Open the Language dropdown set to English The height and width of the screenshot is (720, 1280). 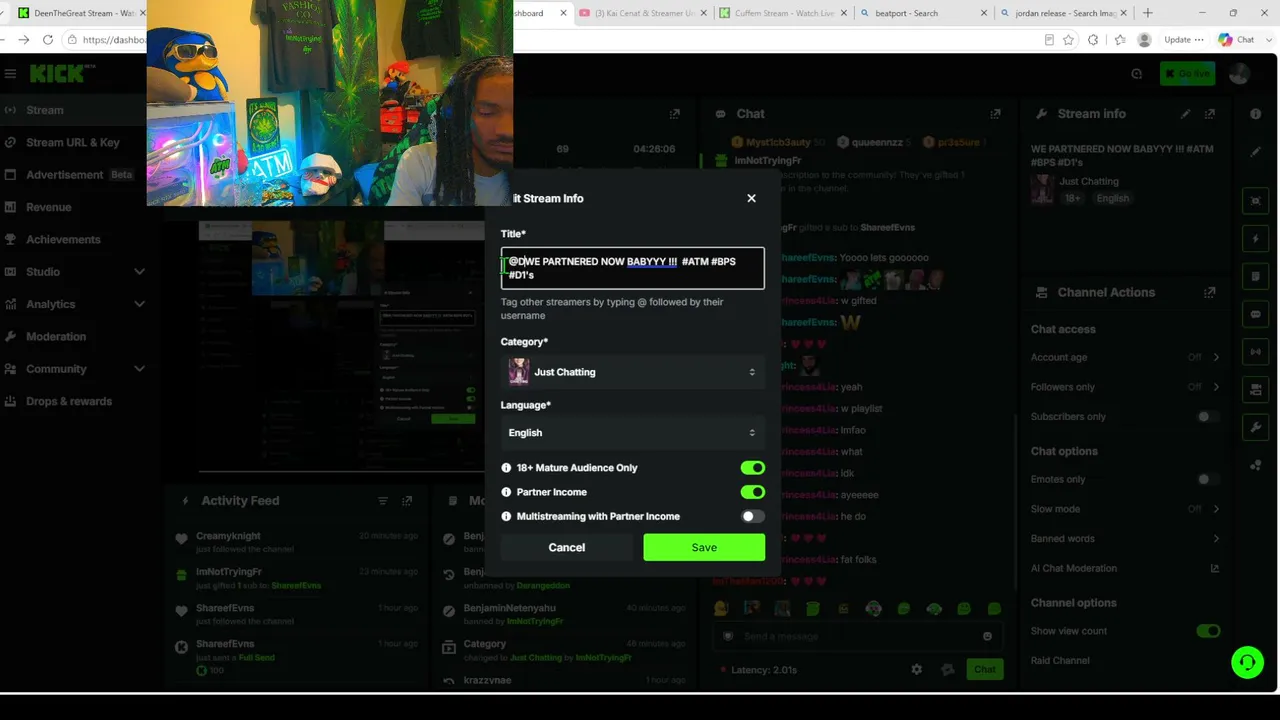click(633, 433)
